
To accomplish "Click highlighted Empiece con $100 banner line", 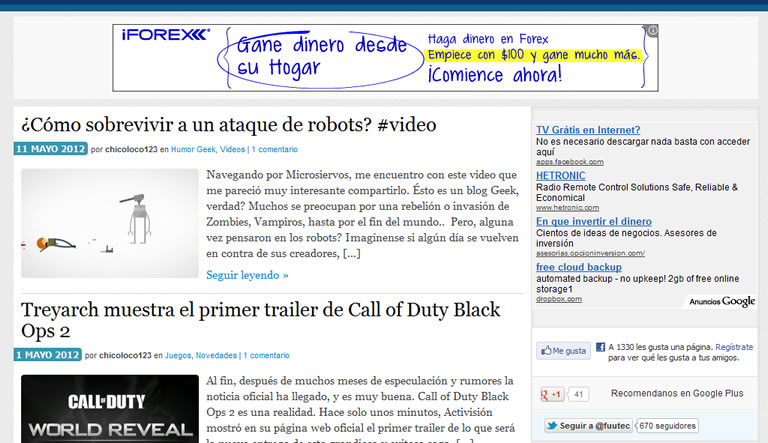I will point(534,55).
